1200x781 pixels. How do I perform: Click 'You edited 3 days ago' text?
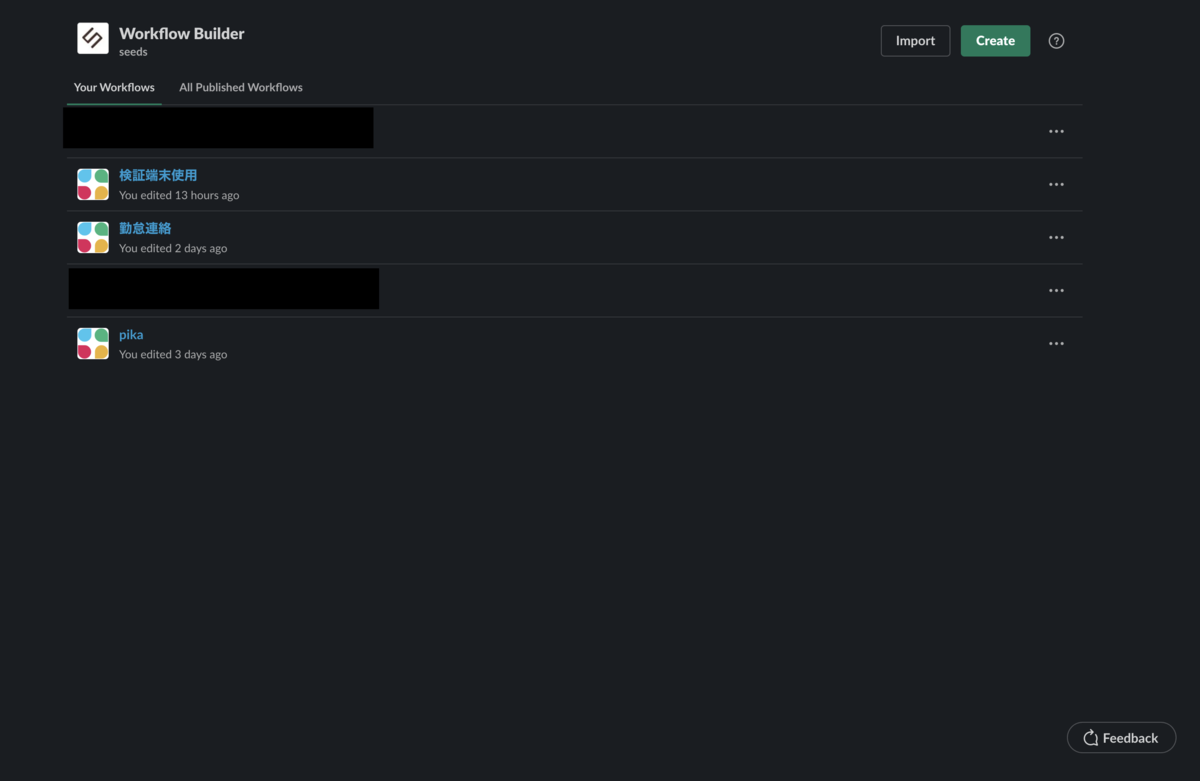tap(173, 354)
